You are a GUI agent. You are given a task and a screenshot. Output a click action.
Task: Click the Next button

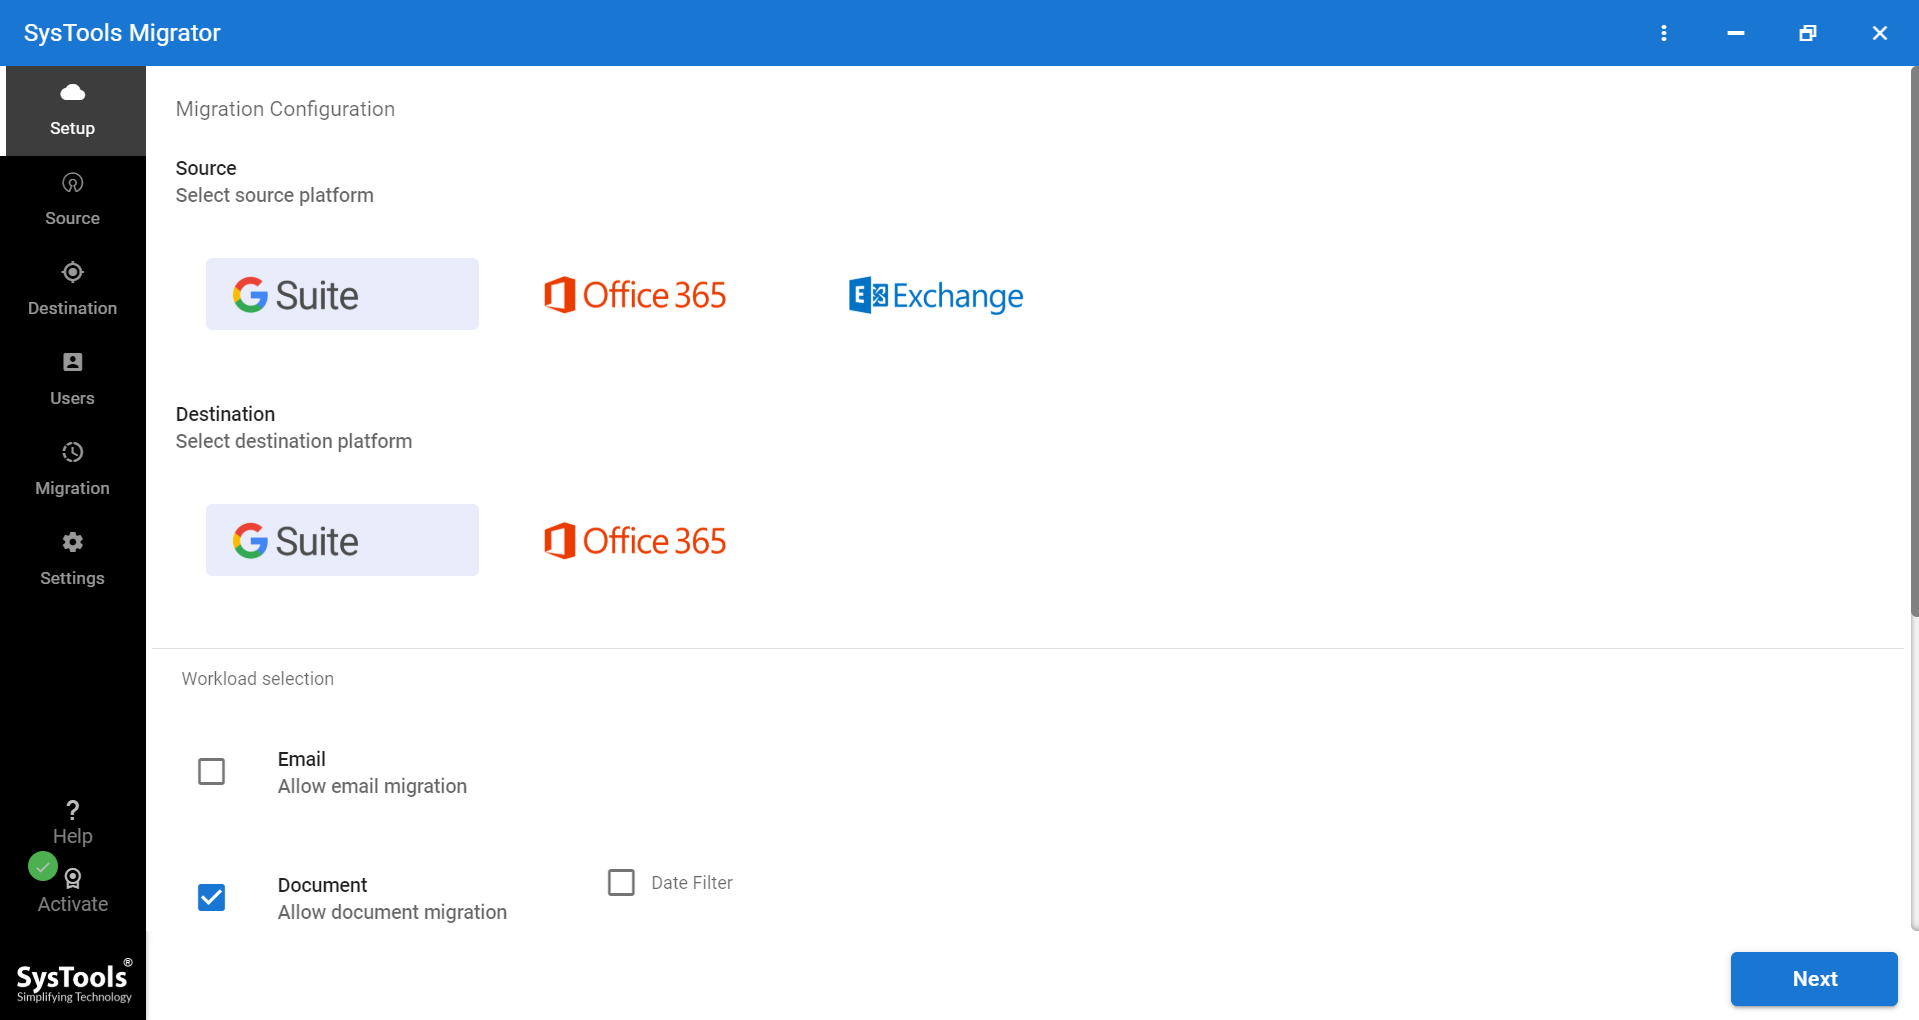pos(1813,979)
